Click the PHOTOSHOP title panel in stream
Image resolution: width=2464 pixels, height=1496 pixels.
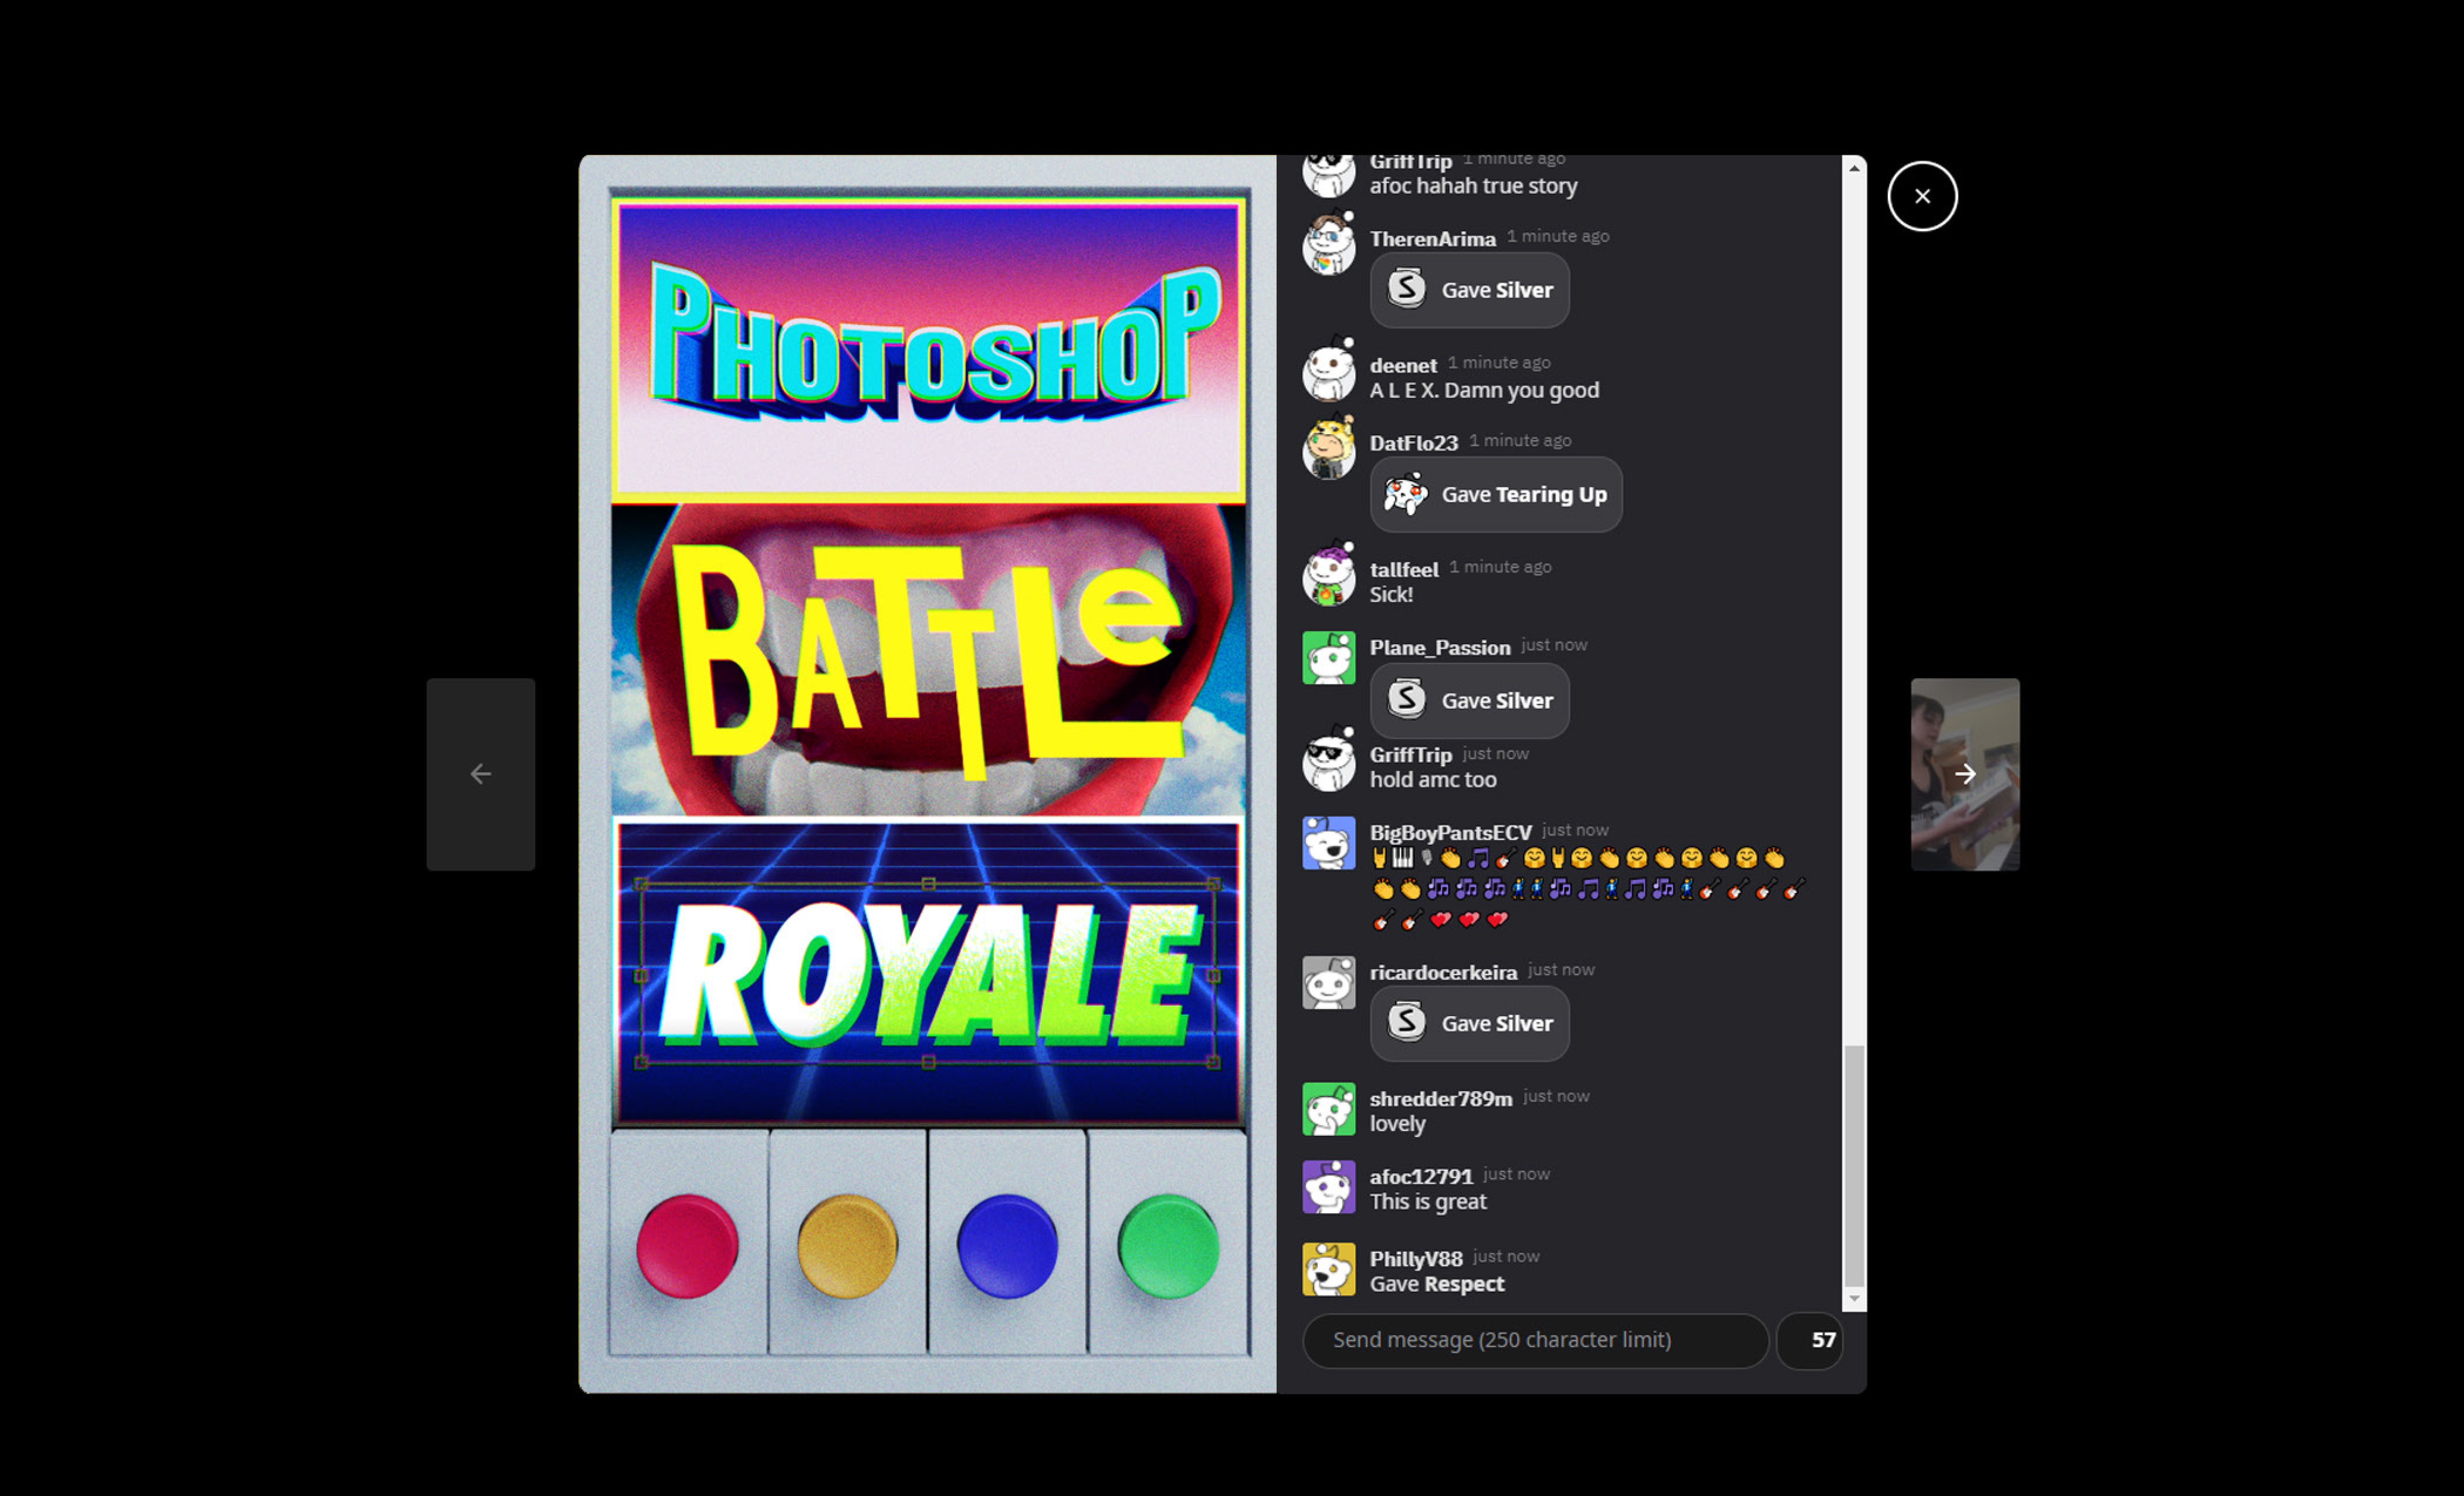(x=929, y=349)
